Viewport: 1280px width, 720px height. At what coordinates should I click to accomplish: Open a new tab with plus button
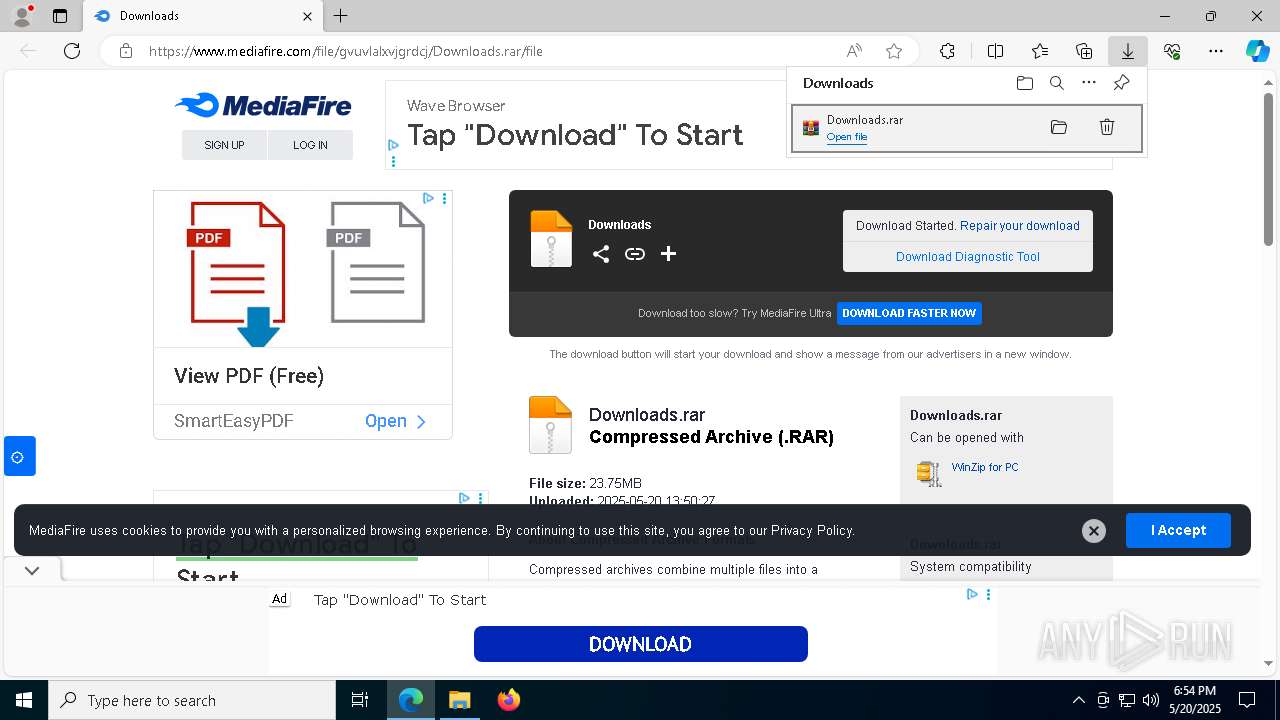pyautogui.click(x=341, y=16)
